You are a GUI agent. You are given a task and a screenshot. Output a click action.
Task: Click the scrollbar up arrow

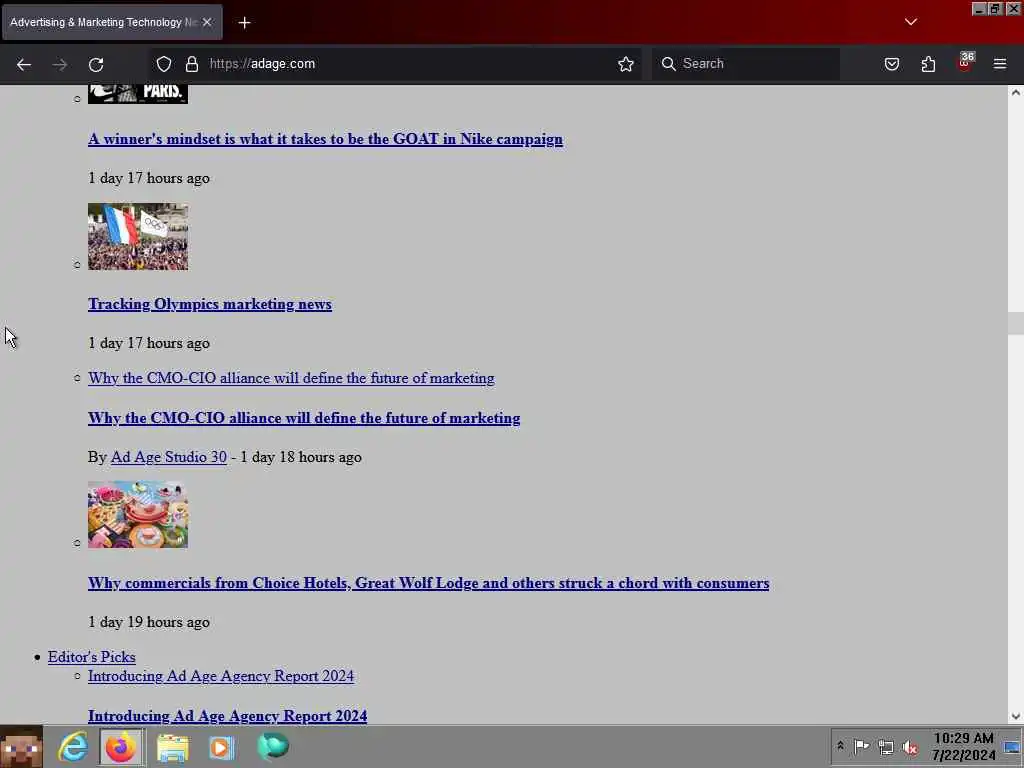click(x=1016, y=93)
